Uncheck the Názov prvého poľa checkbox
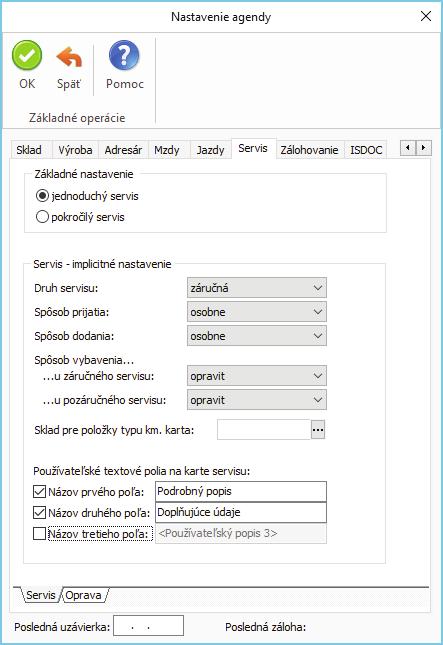443x645 pixels. click(39, 491)
